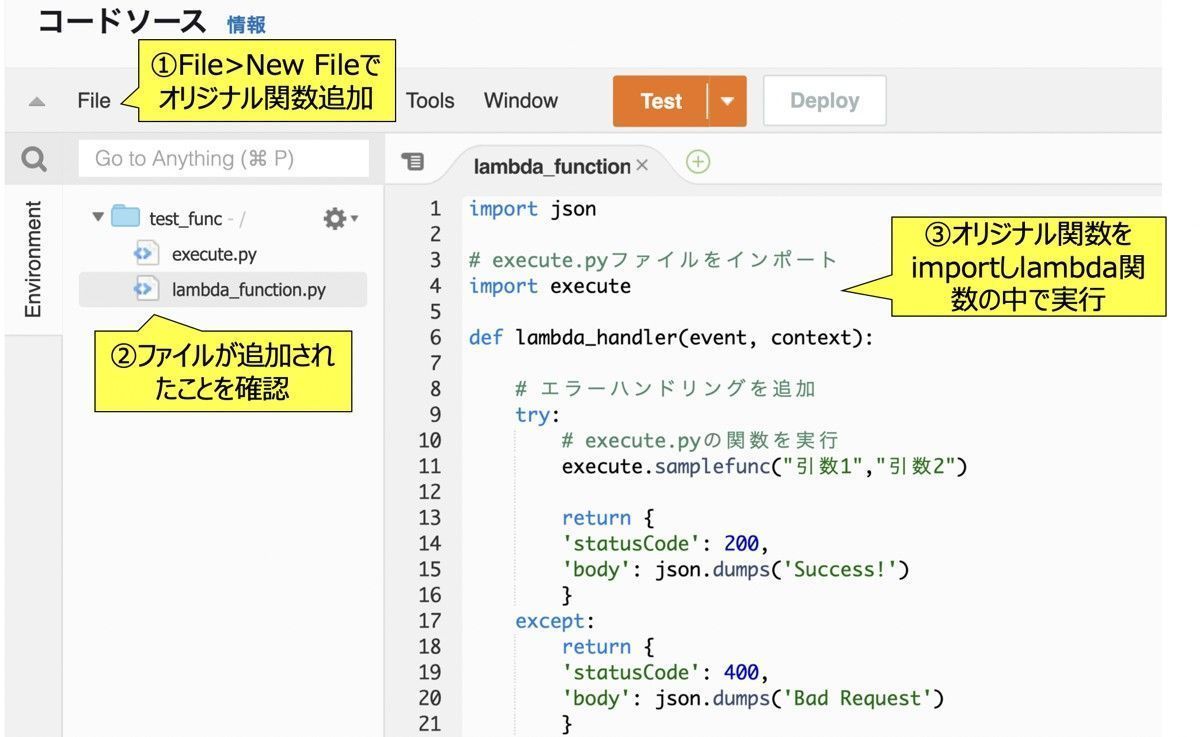Close the lambda_function editor tab
Viewport: 1200px width, 737px height.
(x=643, y=164)
